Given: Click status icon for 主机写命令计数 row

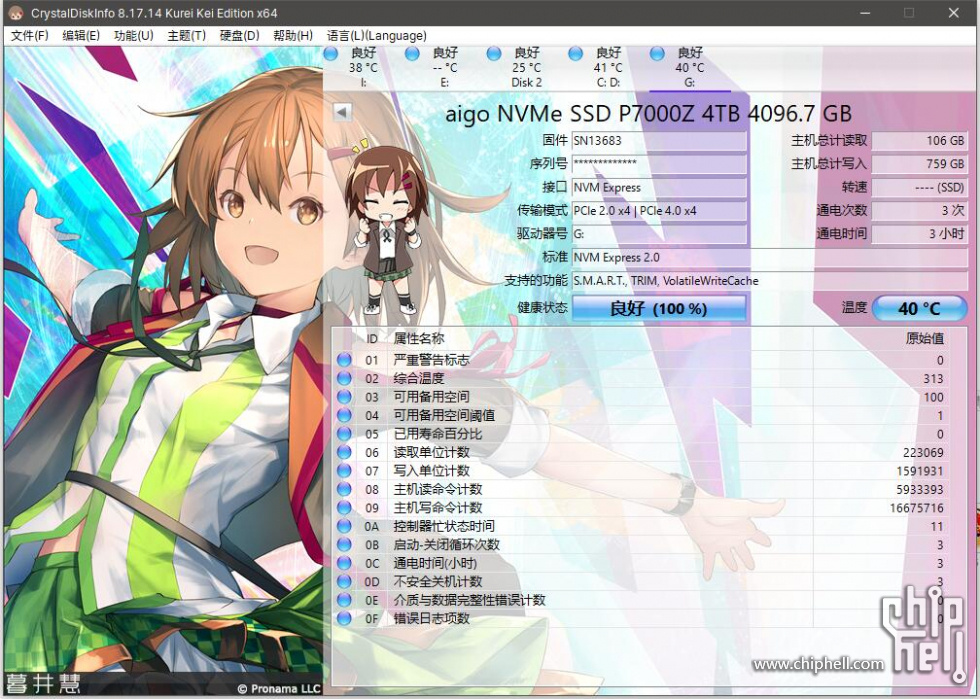Looking at the screenshot, I should [344, 508].
